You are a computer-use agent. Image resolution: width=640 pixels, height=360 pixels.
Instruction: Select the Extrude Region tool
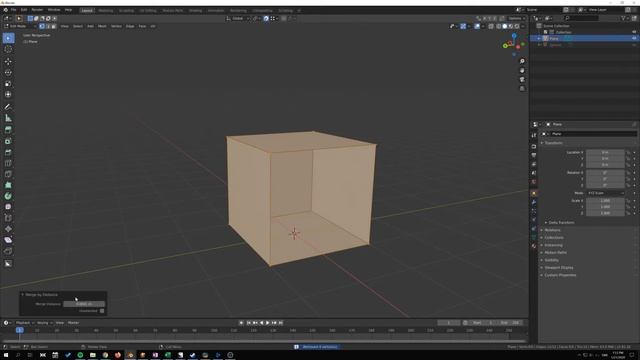(x=8, y=130)
